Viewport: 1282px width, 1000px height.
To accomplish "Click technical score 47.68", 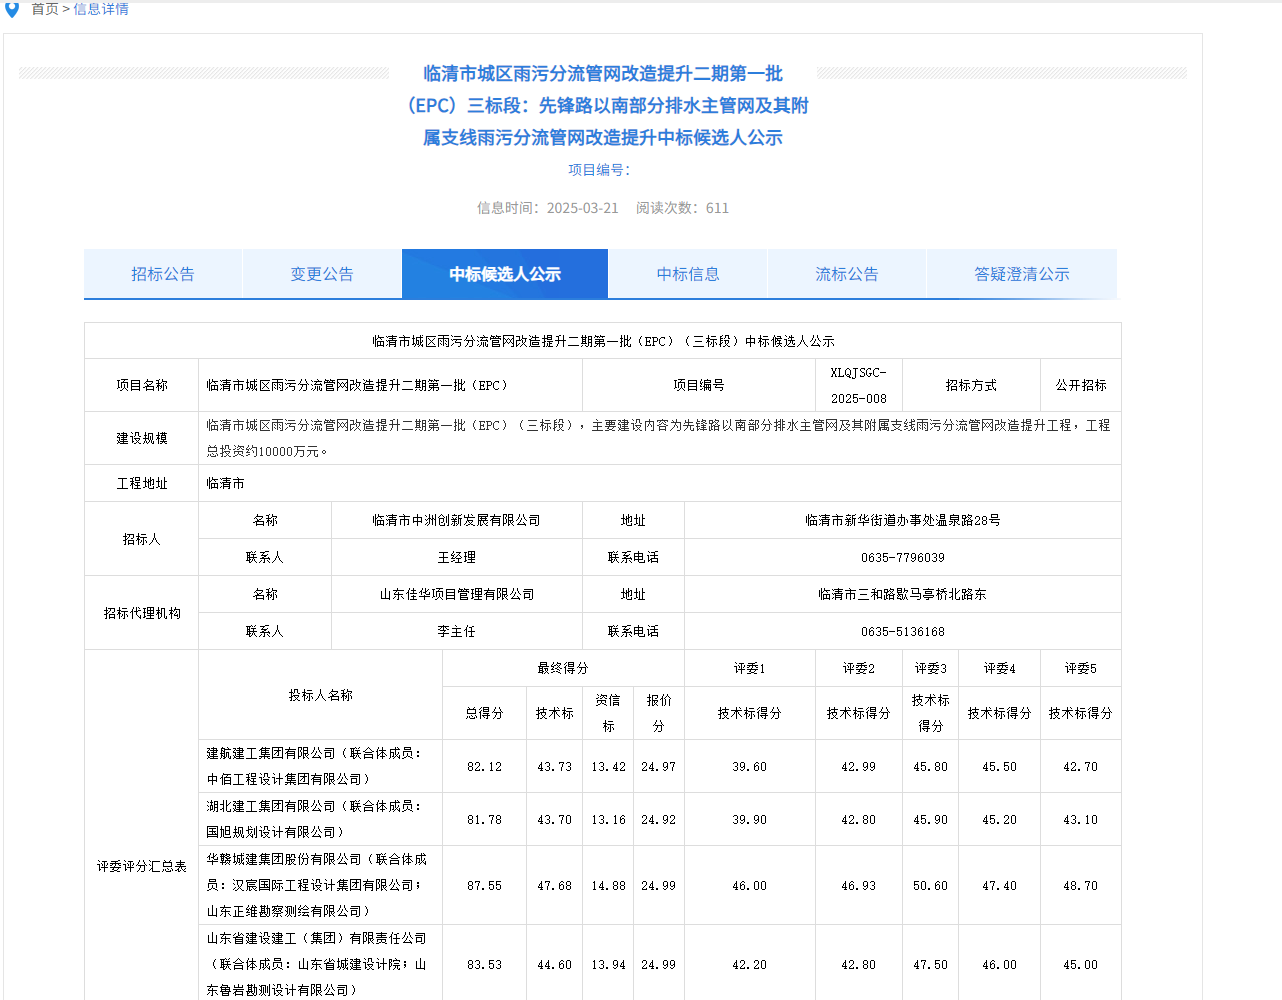I will [555, 886].
